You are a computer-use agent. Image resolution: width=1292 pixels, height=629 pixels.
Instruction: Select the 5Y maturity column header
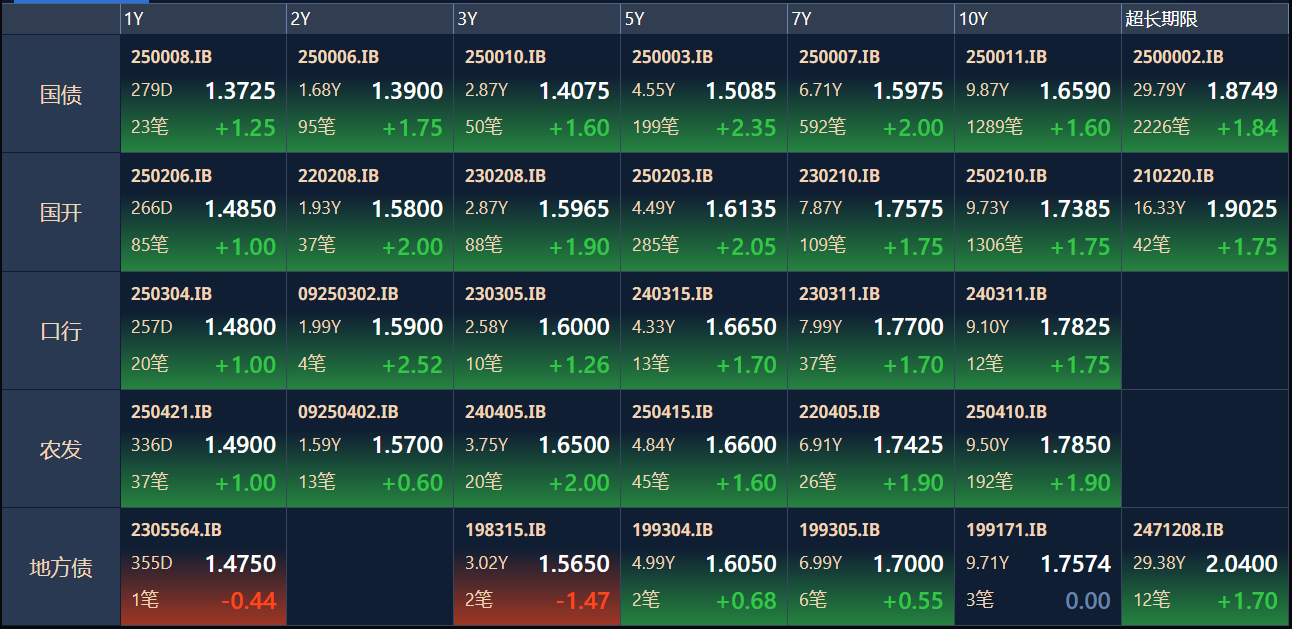pos(704,19)
